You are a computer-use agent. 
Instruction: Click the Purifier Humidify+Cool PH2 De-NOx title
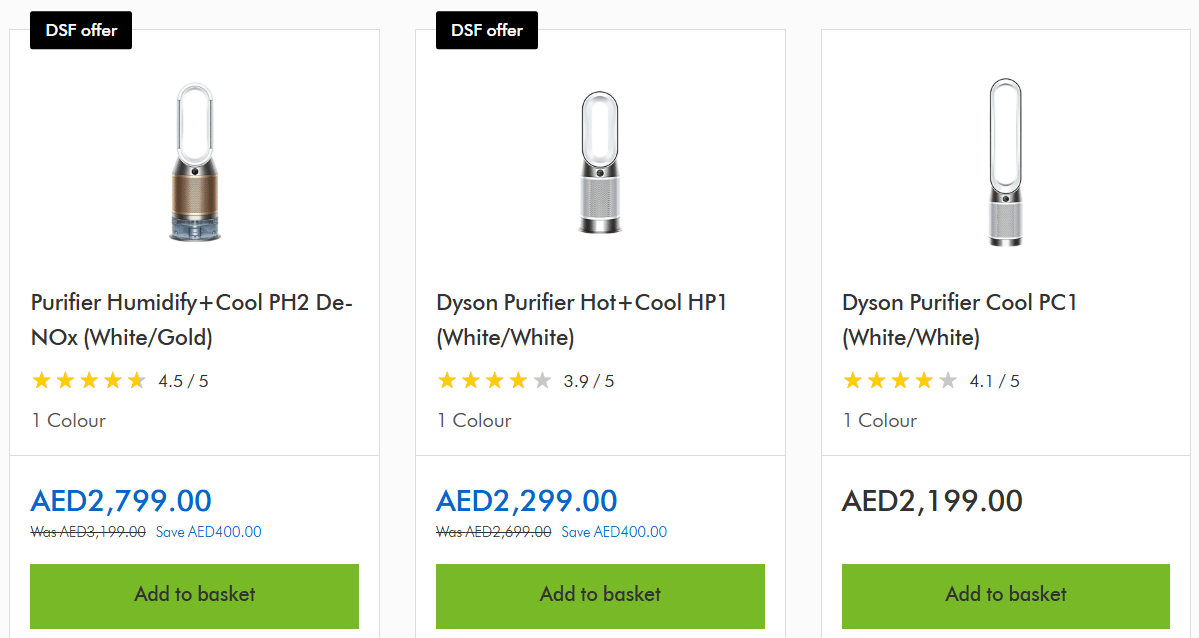pyautogui.click(x=191, y=320)
